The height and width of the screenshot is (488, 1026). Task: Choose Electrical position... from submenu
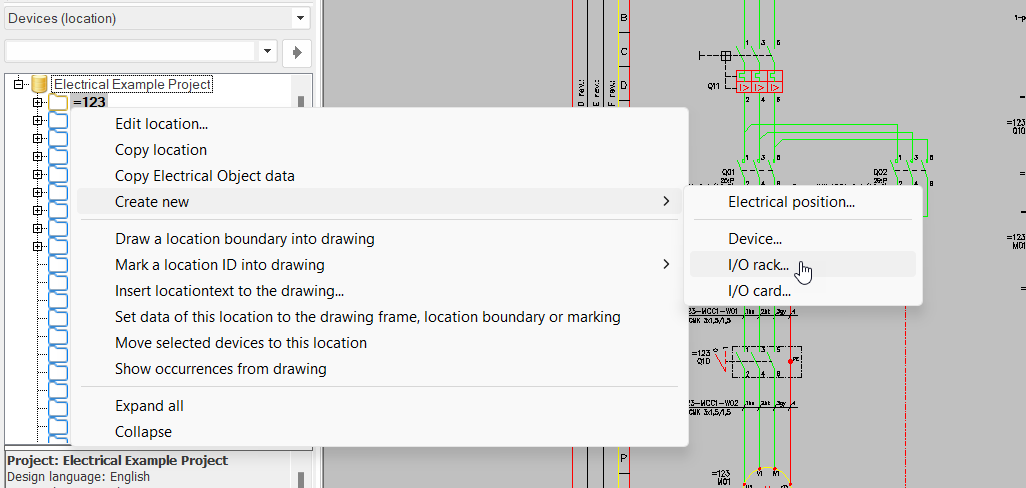[x=791, y=202]
